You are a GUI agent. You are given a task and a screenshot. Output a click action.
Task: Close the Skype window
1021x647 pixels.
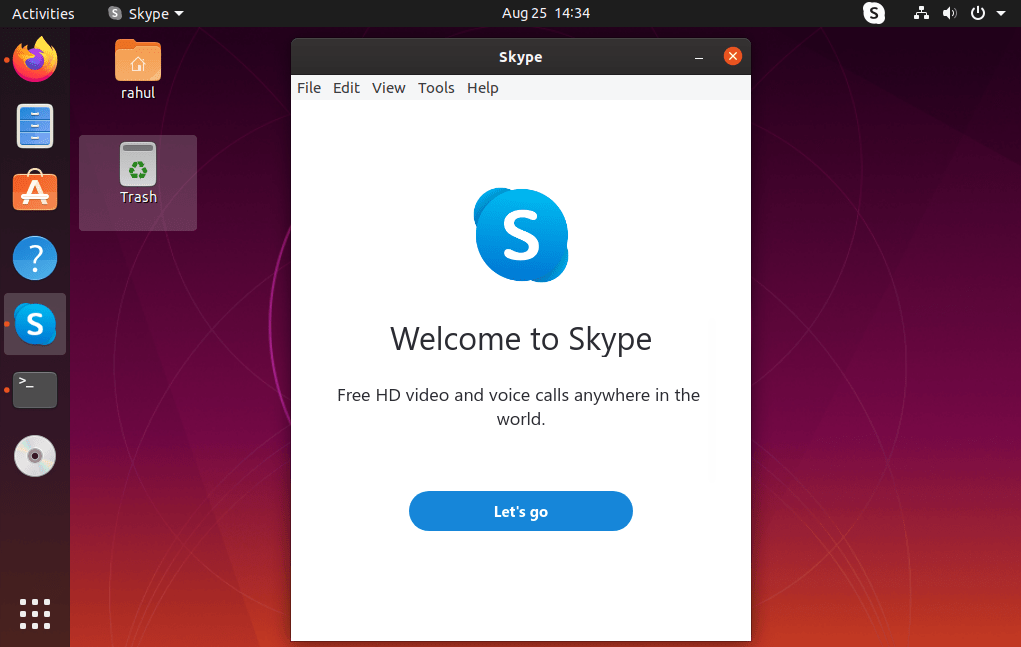733,57
